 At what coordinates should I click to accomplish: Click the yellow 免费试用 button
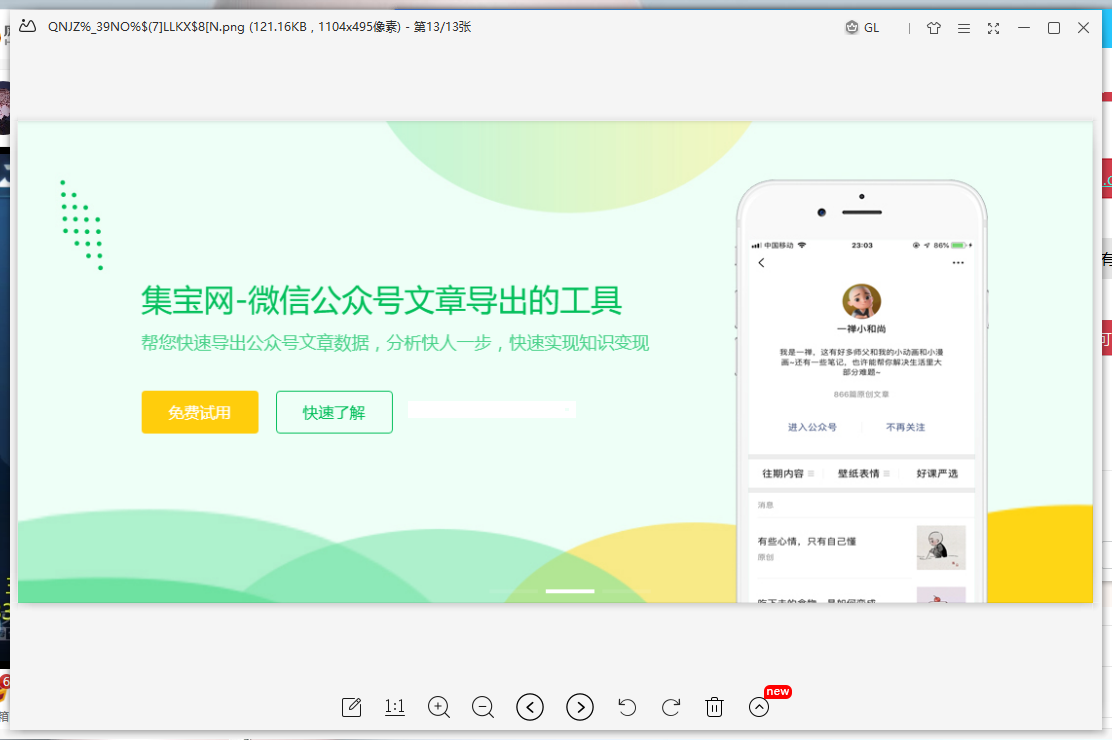pyautogui.click(x=200, y=412)
